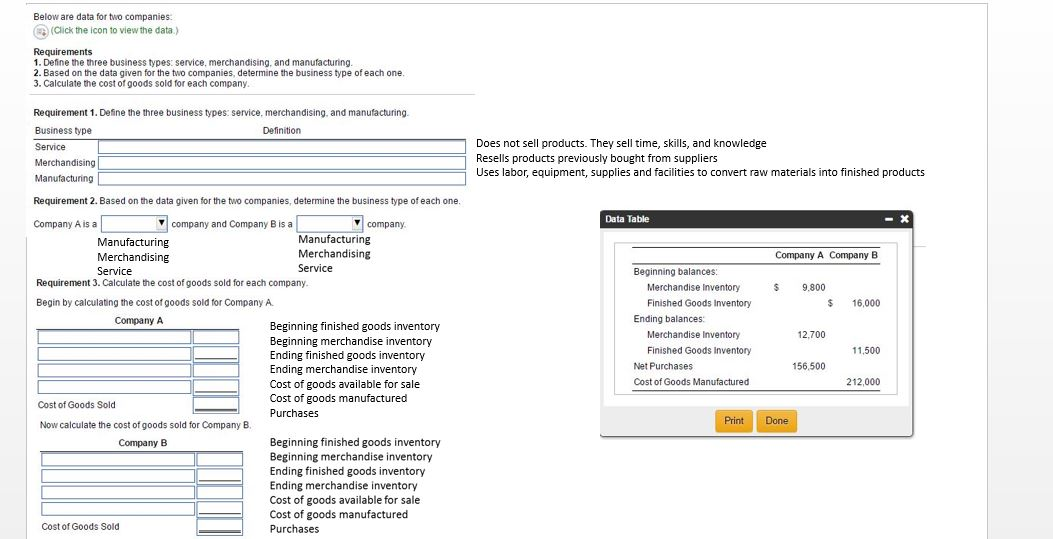Screen dimensions: 1053x539
Task: Minimize the Data Table popup
Action: tap(890, 219)
